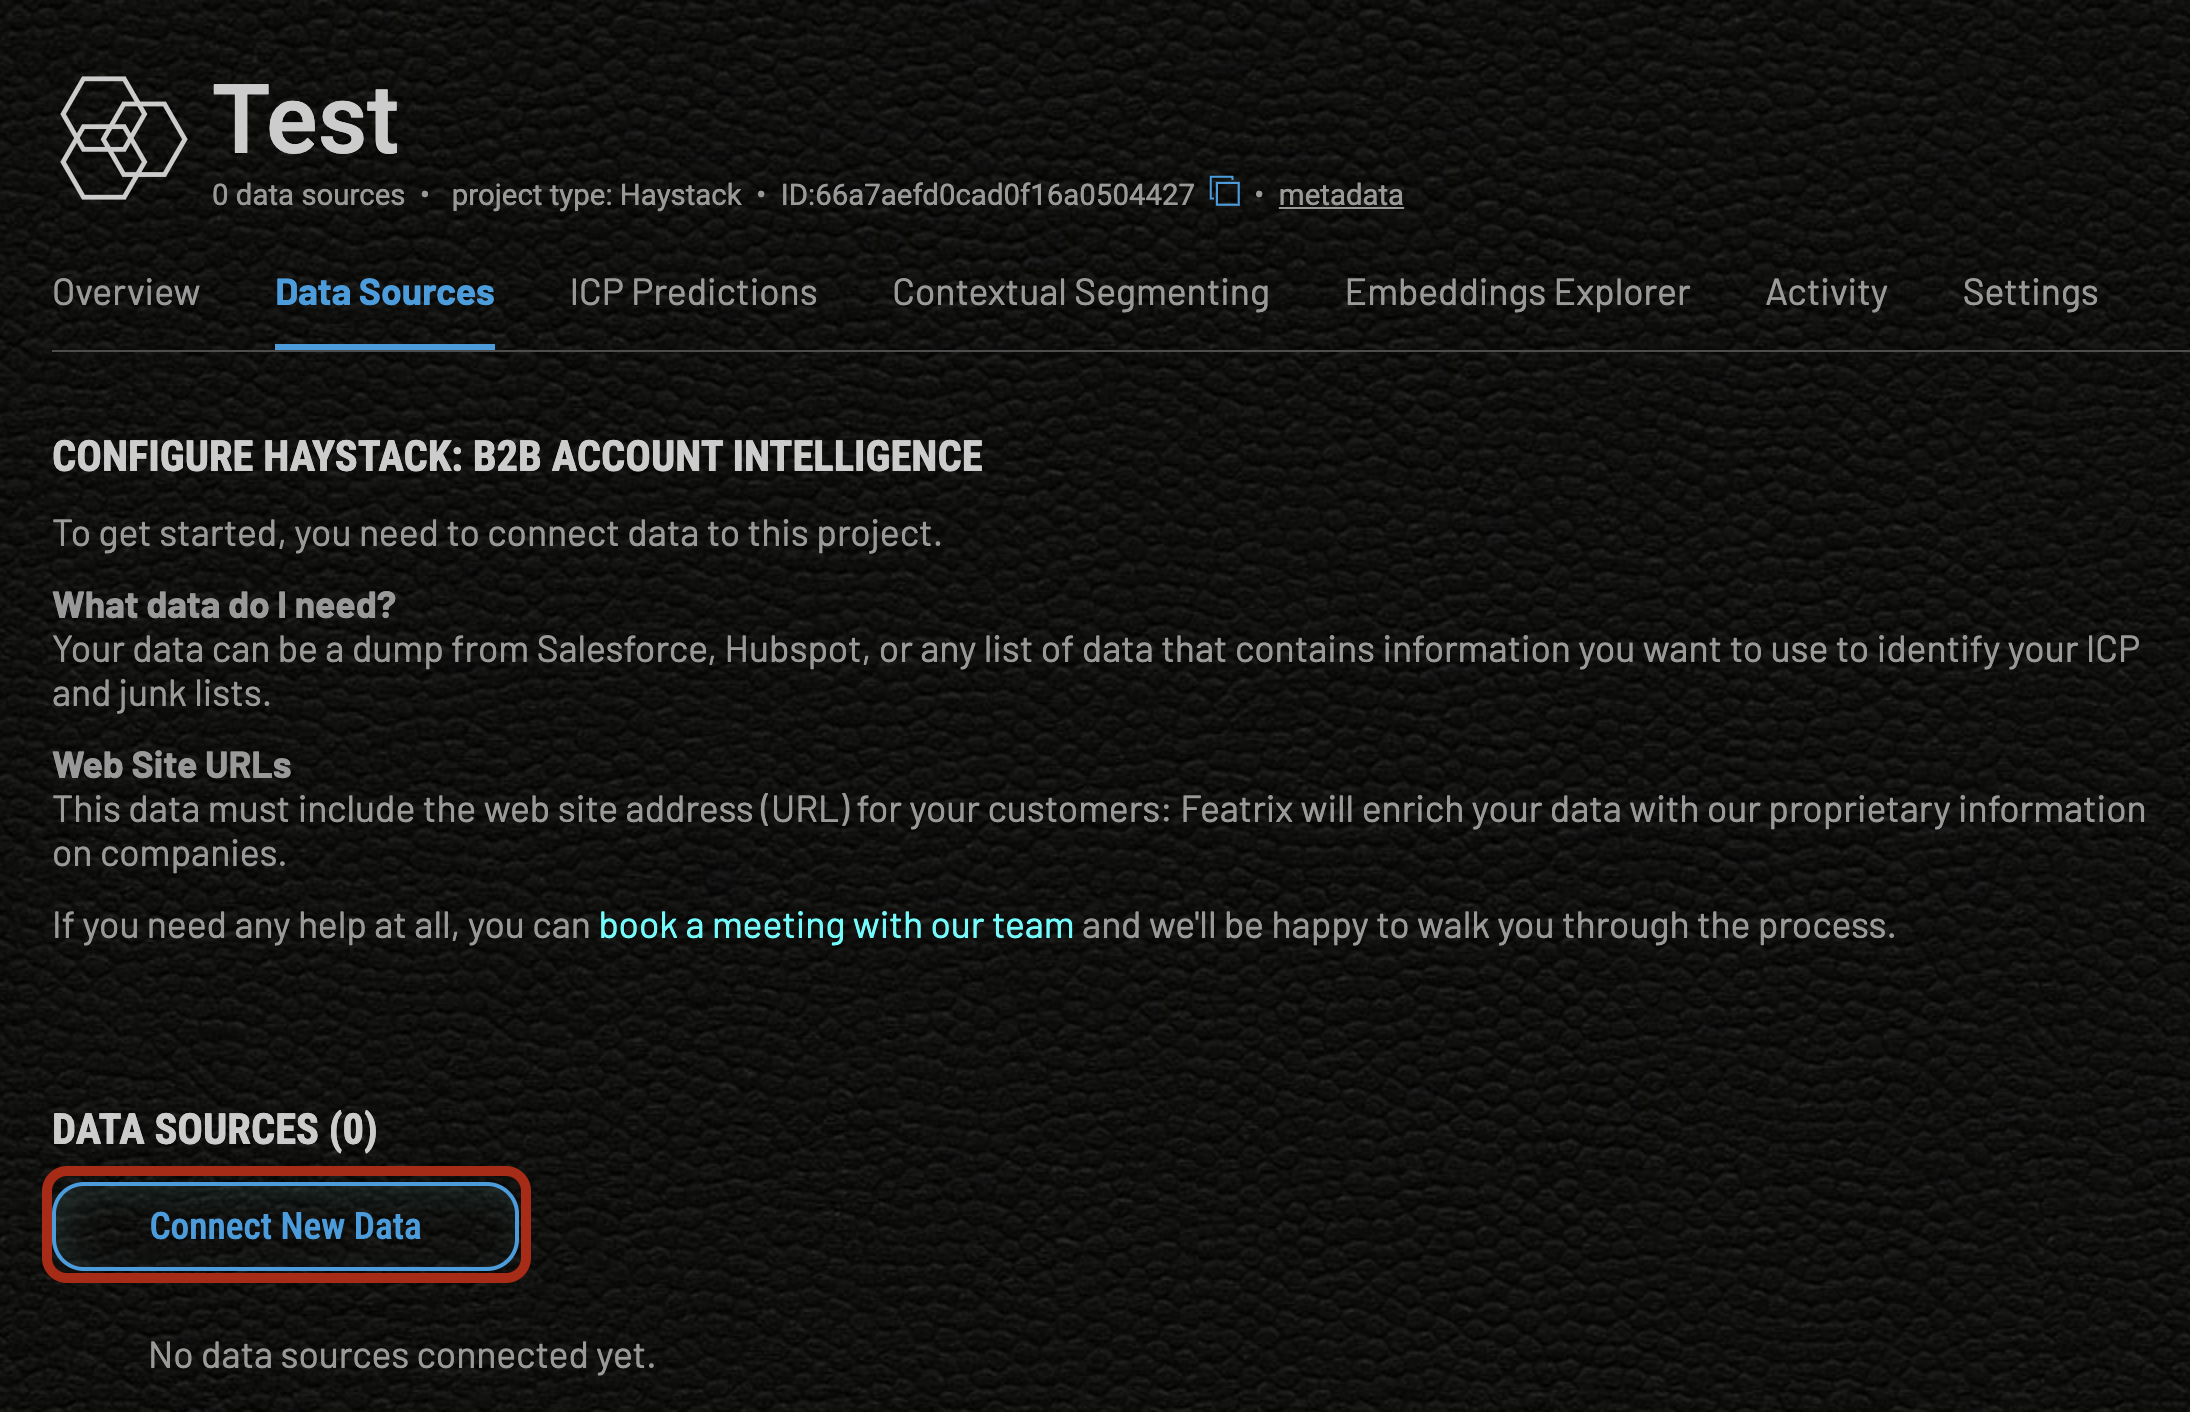Open the Embeddings Explorer tab
Image resolution: width=2190 pixels, height=1412 pixels.
click(1517, 293)
